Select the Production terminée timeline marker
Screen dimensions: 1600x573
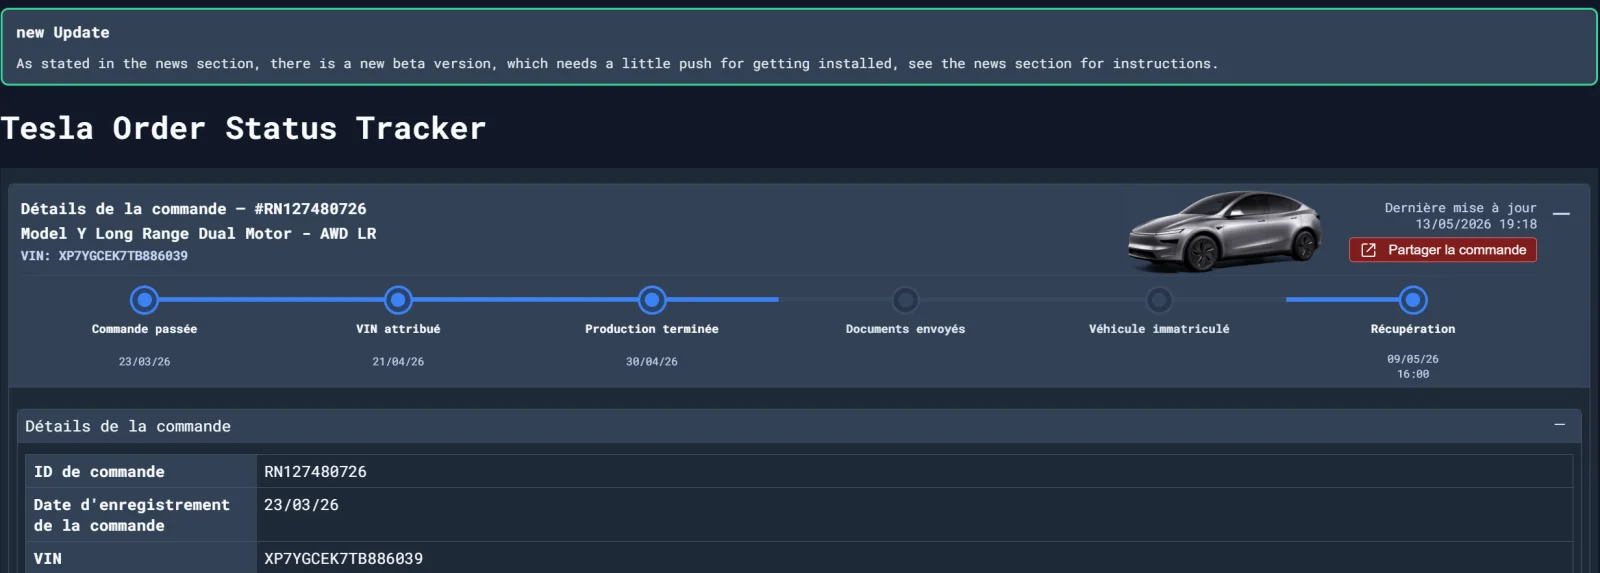(x=652, y=299)
